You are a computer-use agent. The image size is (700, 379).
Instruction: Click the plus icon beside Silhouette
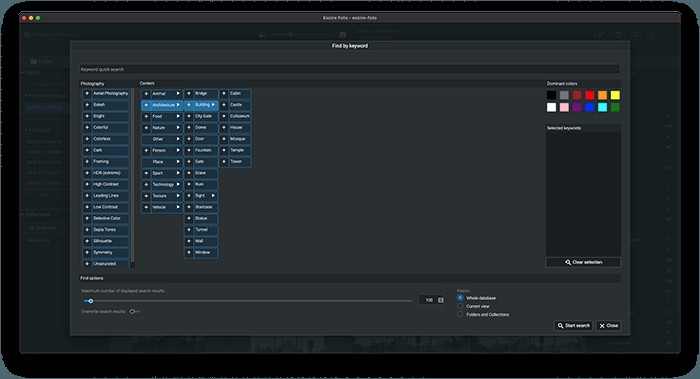(x=87, y=241)
